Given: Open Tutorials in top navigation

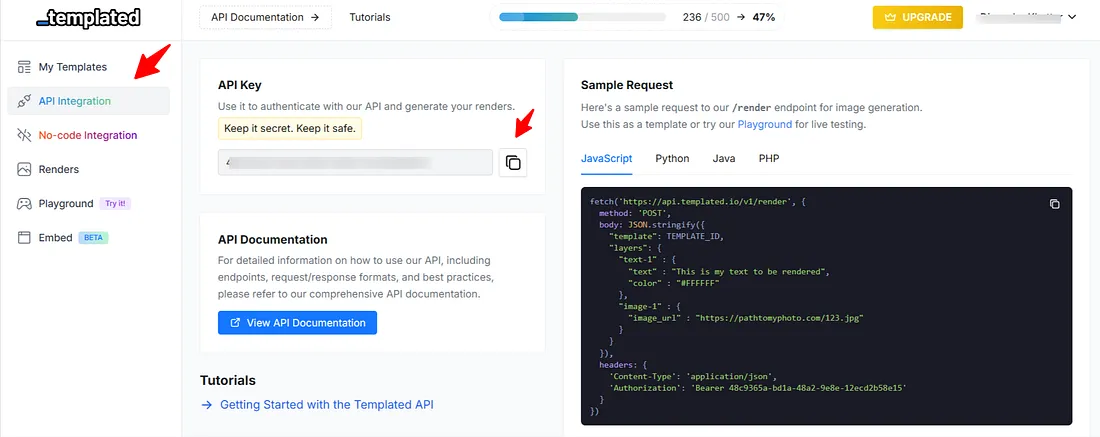Looking at the screenshot, I should pyautogui.click(x=370, y=18).
